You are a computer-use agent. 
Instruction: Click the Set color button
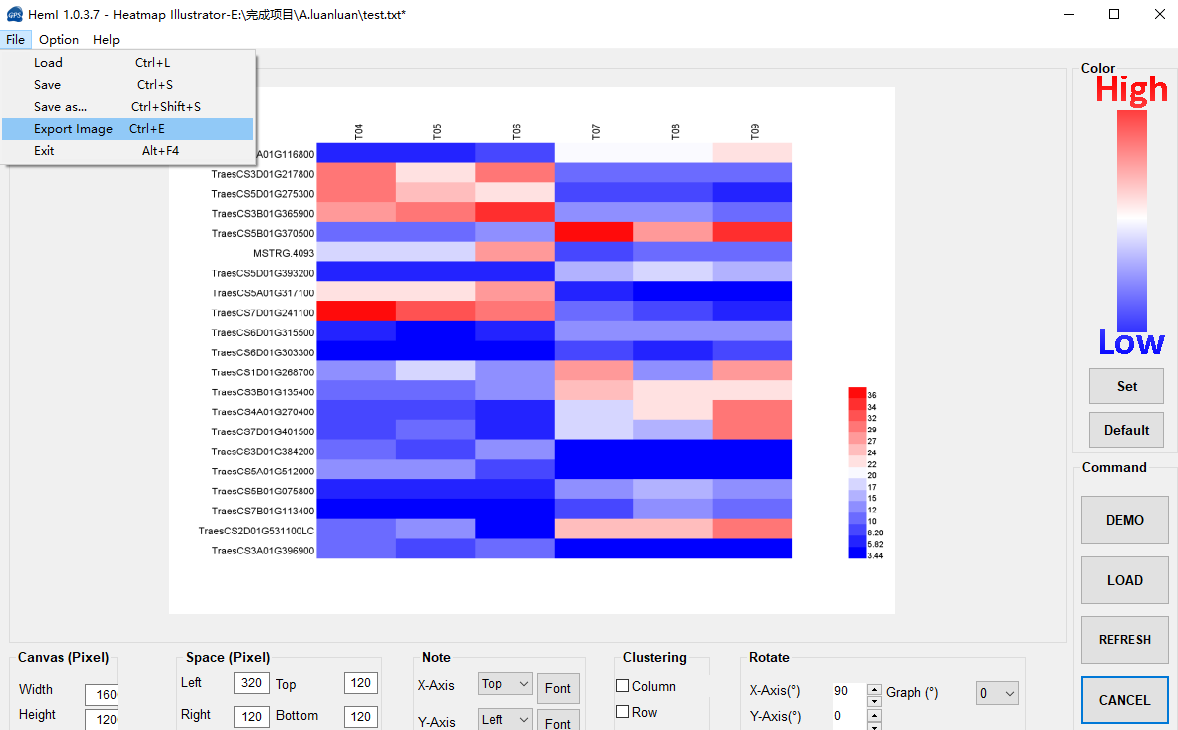(1126, 386)
